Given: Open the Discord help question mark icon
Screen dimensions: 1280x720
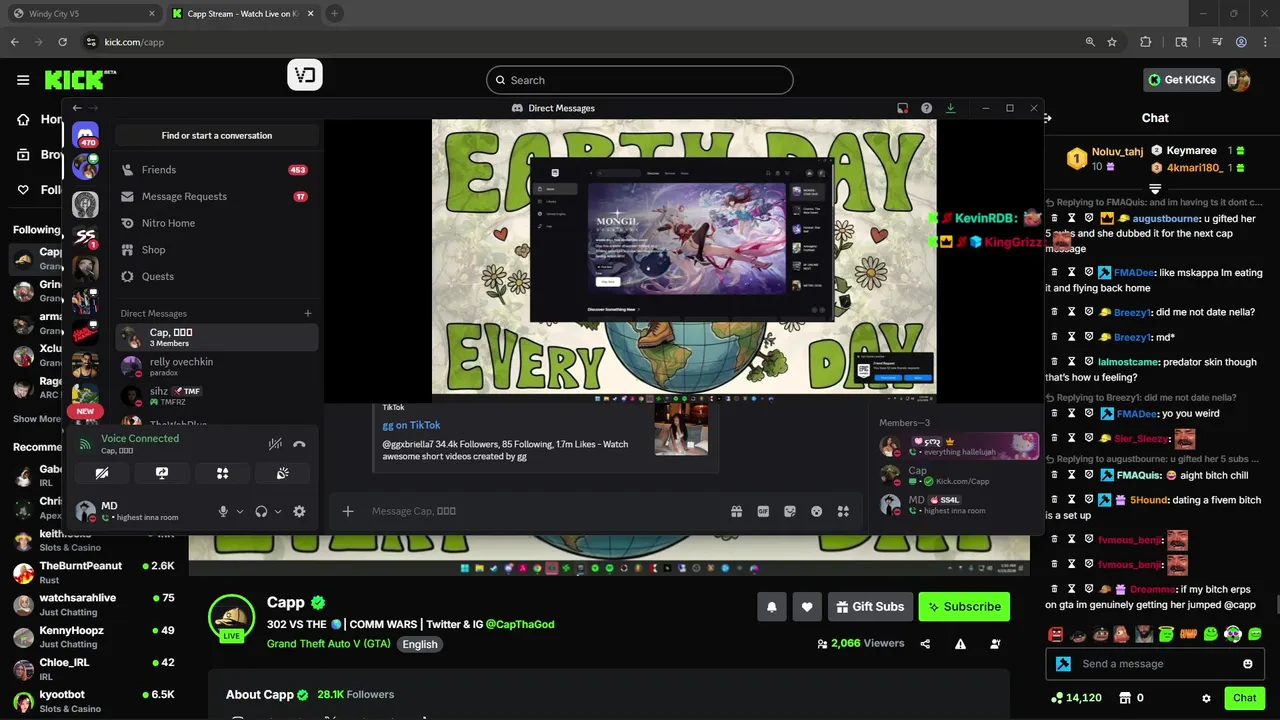Looking at the screenshot, I should point(927,108).
